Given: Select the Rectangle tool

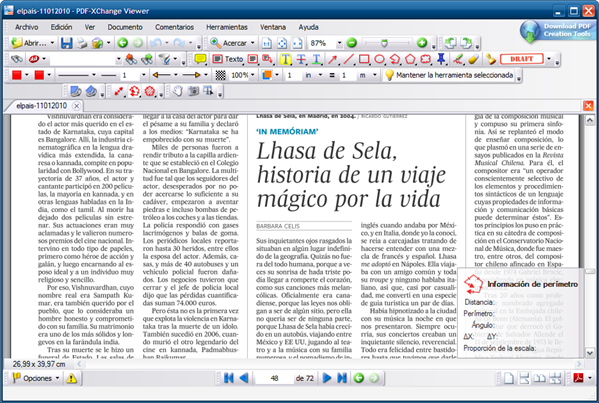Looking at the screenshot, I should [x=364, y=59].
